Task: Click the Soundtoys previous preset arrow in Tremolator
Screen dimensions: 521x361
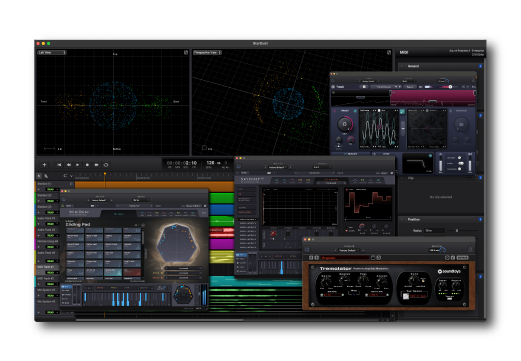Action: pos(311,258)
